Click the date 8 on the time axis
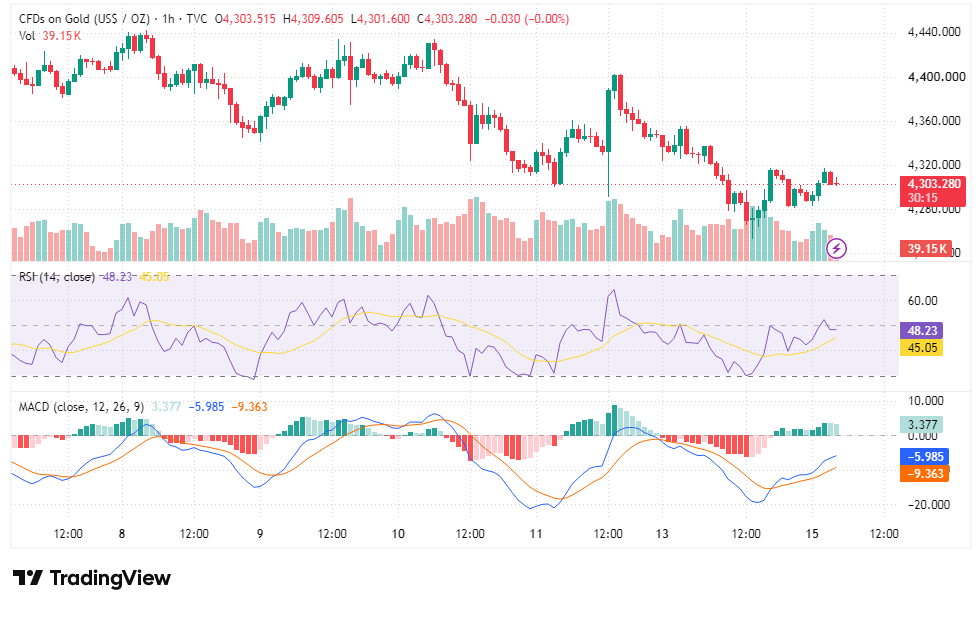Screen dimensions: 980x631 tap(122, 534)
